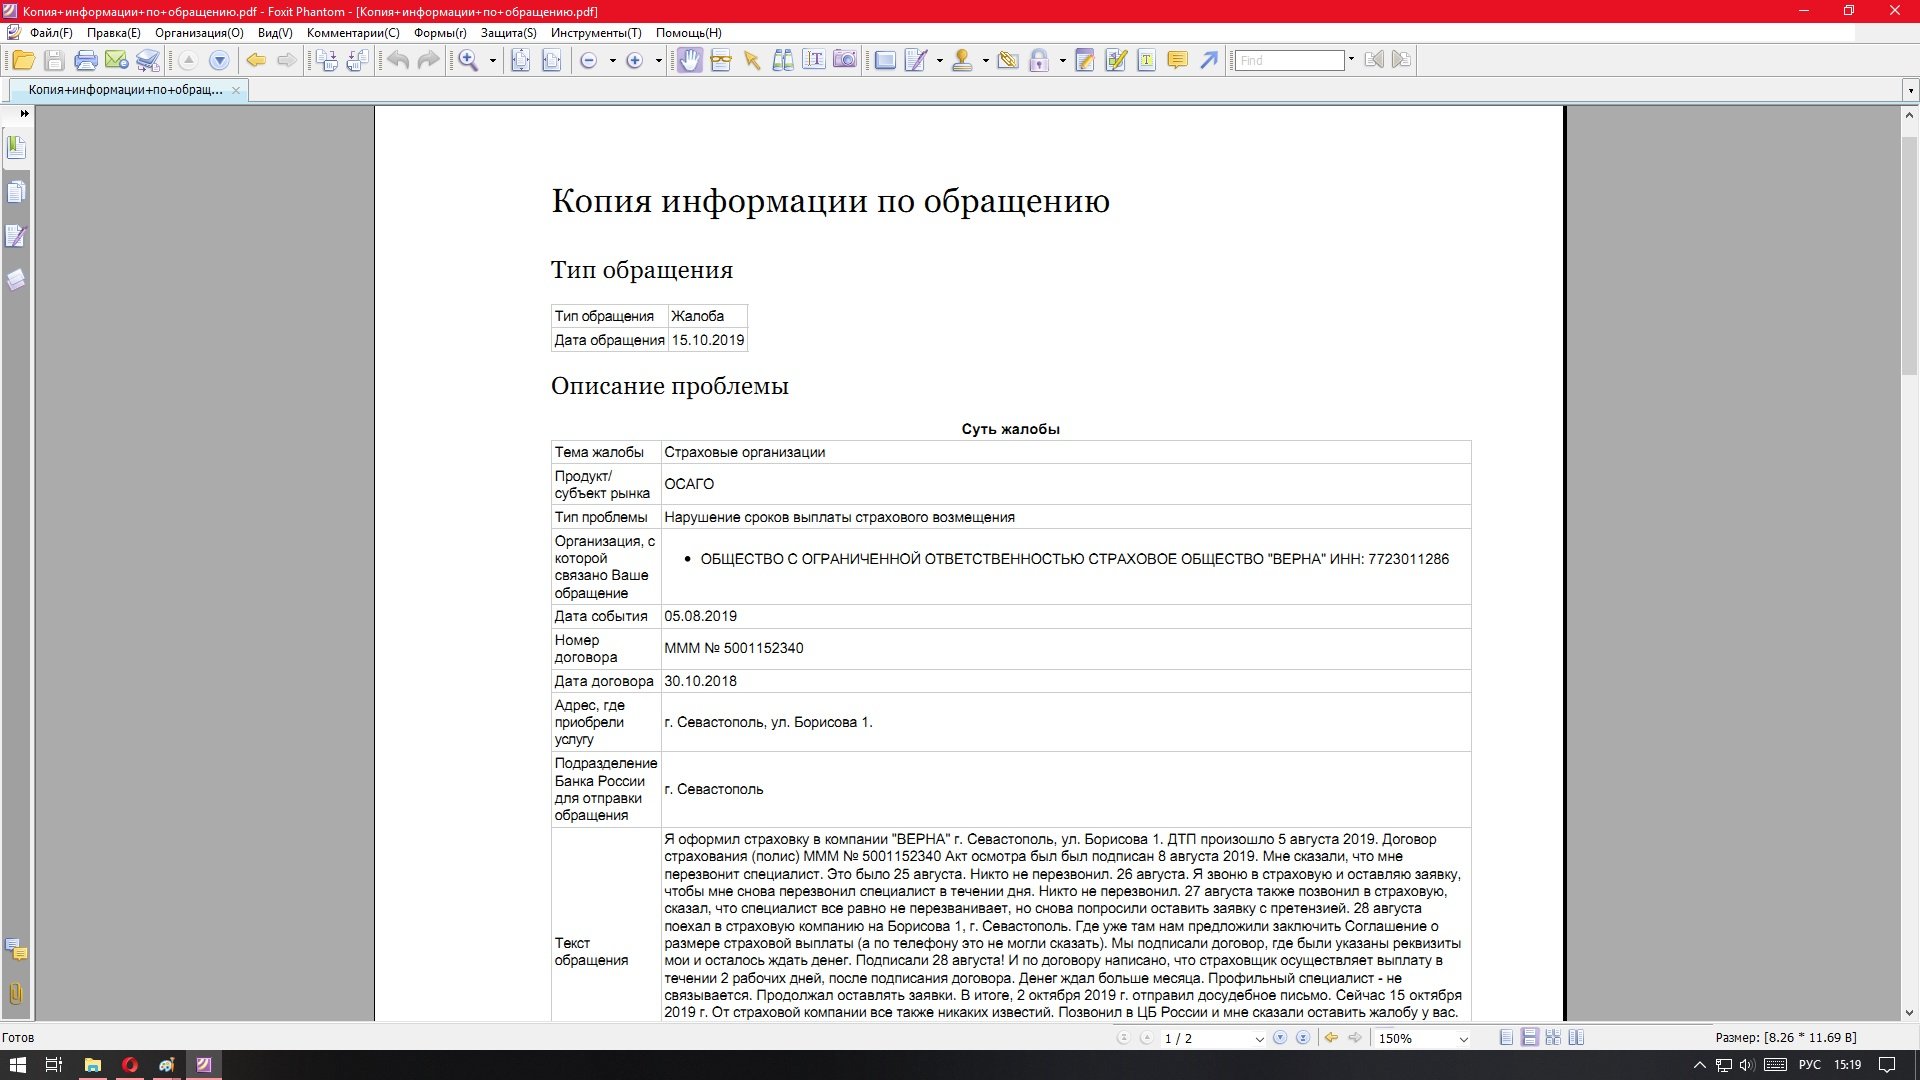
Task: Click the yellow comment note tool
Action: click(x=1178, y=61)
